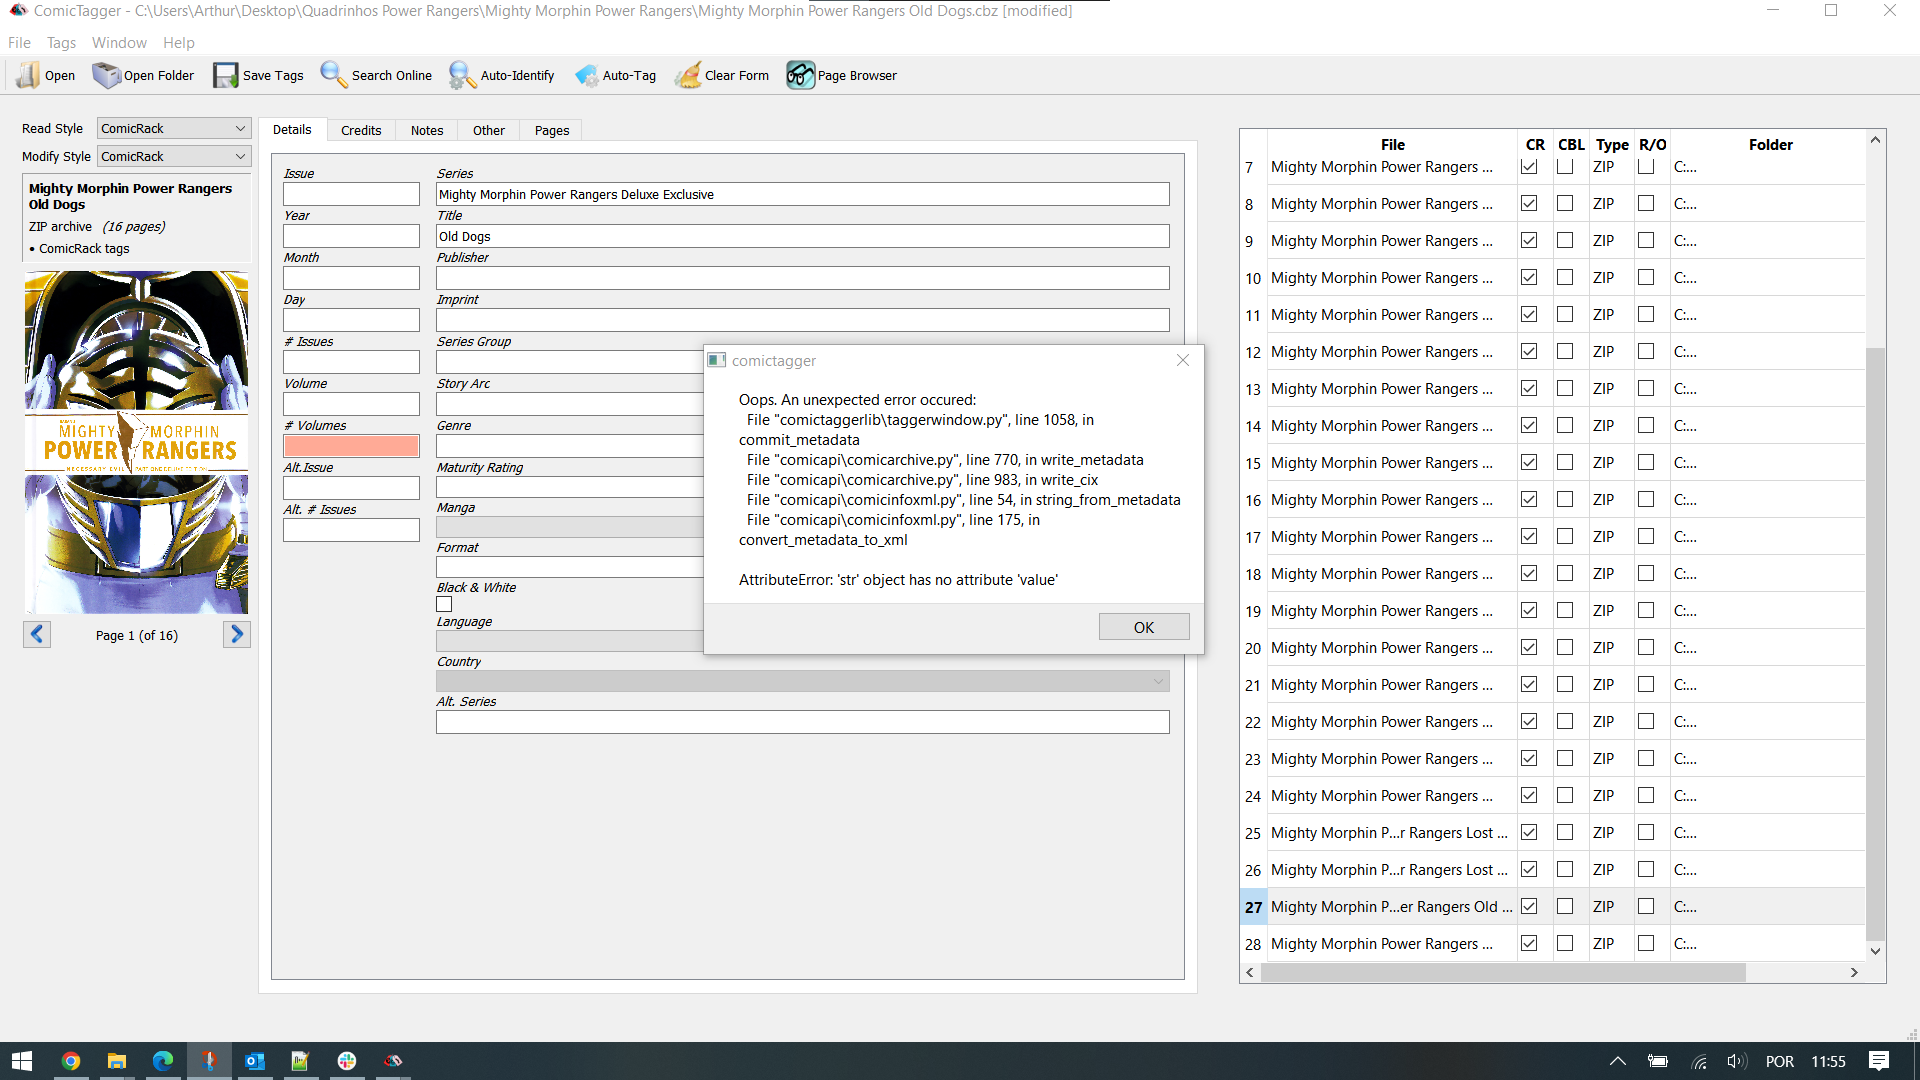The image size is (1920, 1080).
Task: Save Tags to the current comic
Action: point(258,75)
